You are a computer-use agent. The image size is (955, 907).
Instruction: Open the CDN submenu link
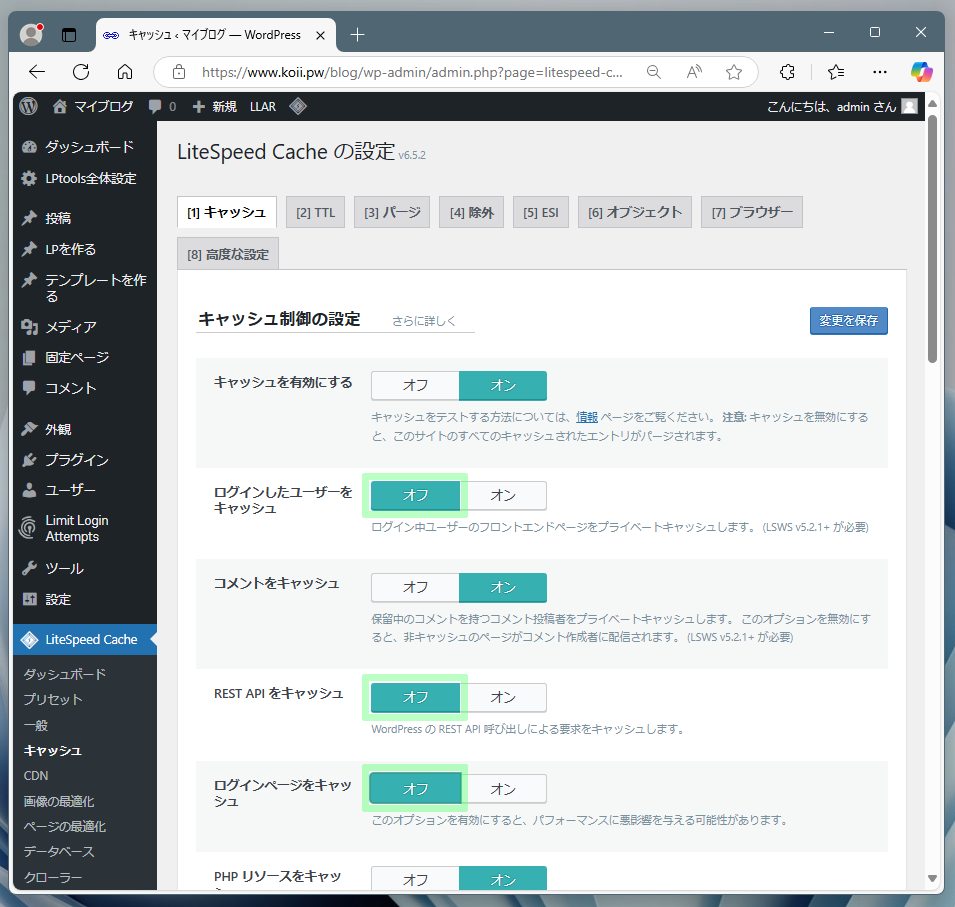coord(36,775)
